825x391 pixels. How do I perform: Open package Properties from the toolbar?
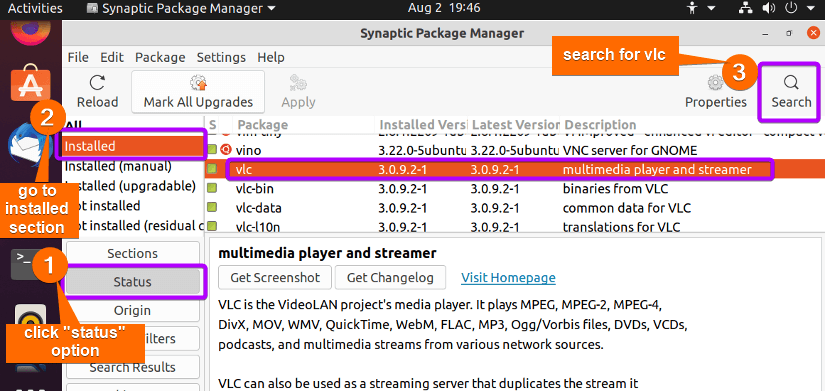pos(716,91)
